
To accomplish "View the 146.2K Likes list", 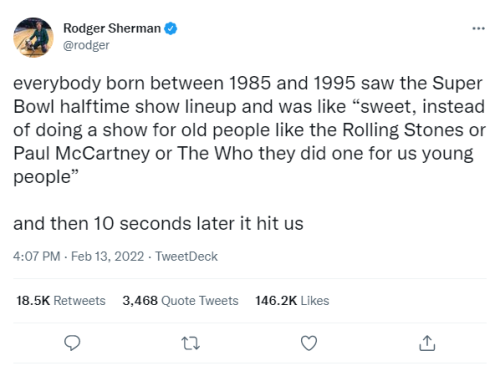I will pyautogui.click(x=292, y=301).
